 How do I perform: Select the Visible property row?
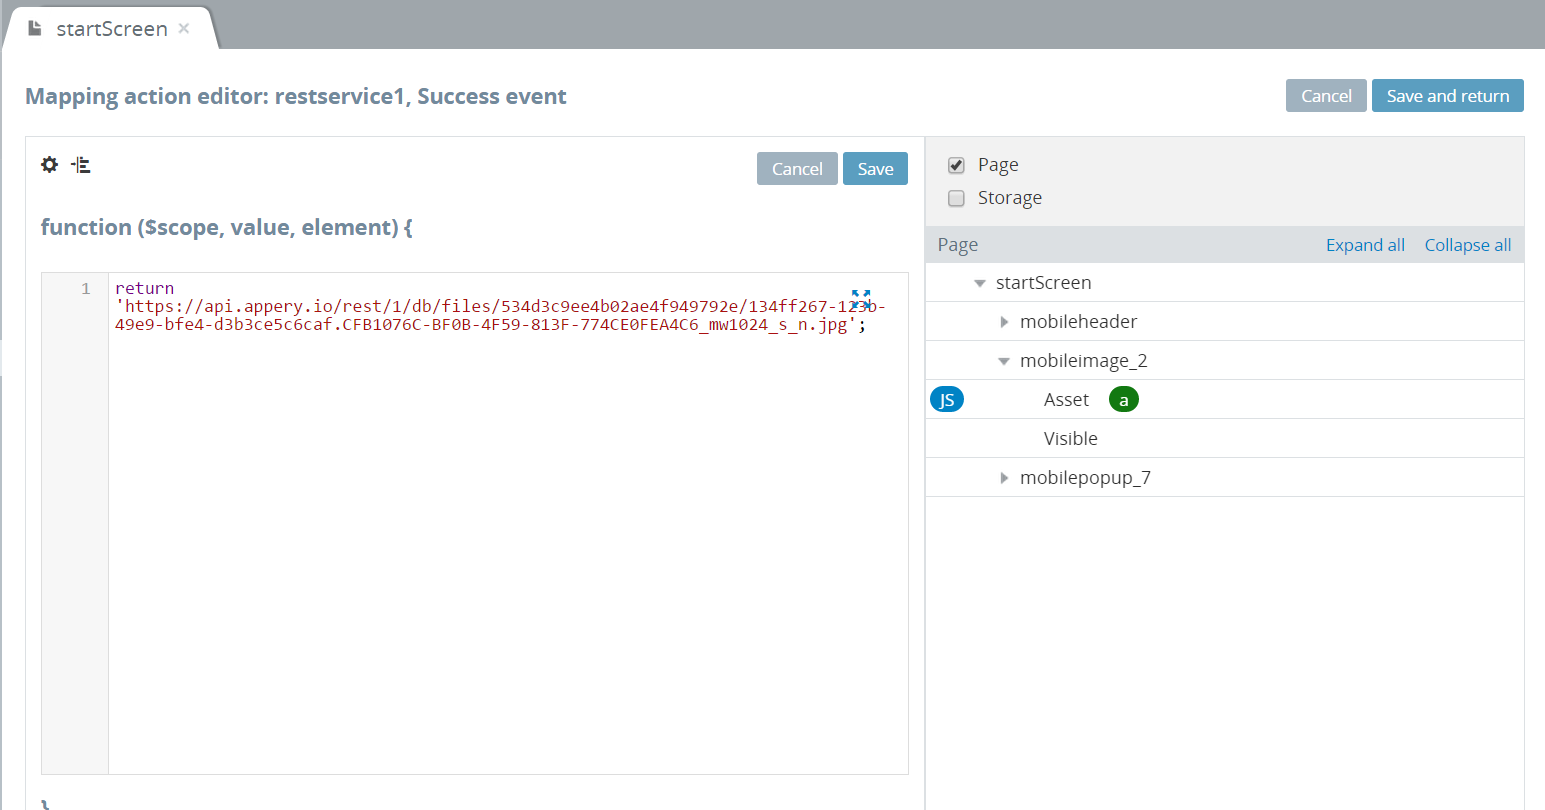click(1070, 439)
